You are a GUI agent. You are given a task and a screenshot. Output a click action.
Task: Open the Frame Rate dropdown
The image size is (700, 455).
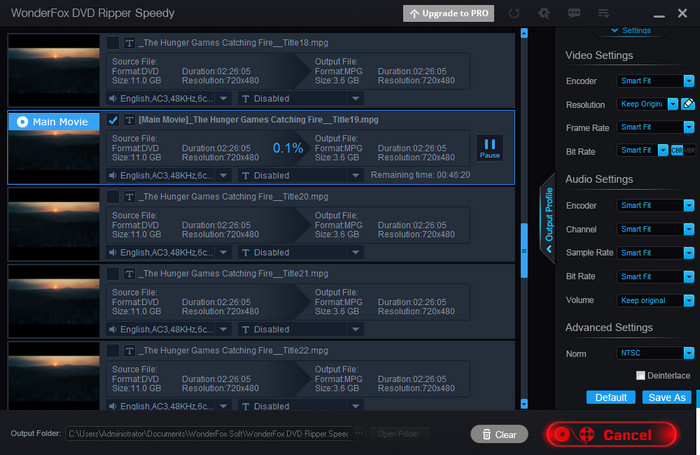click(x=655, y=127)
